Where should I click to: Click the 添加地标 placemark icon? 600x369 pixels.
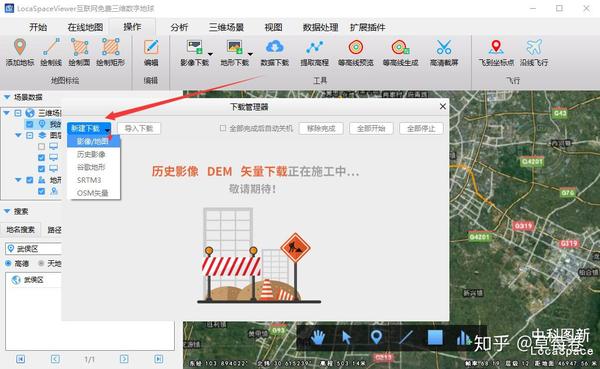click(20, 47)
